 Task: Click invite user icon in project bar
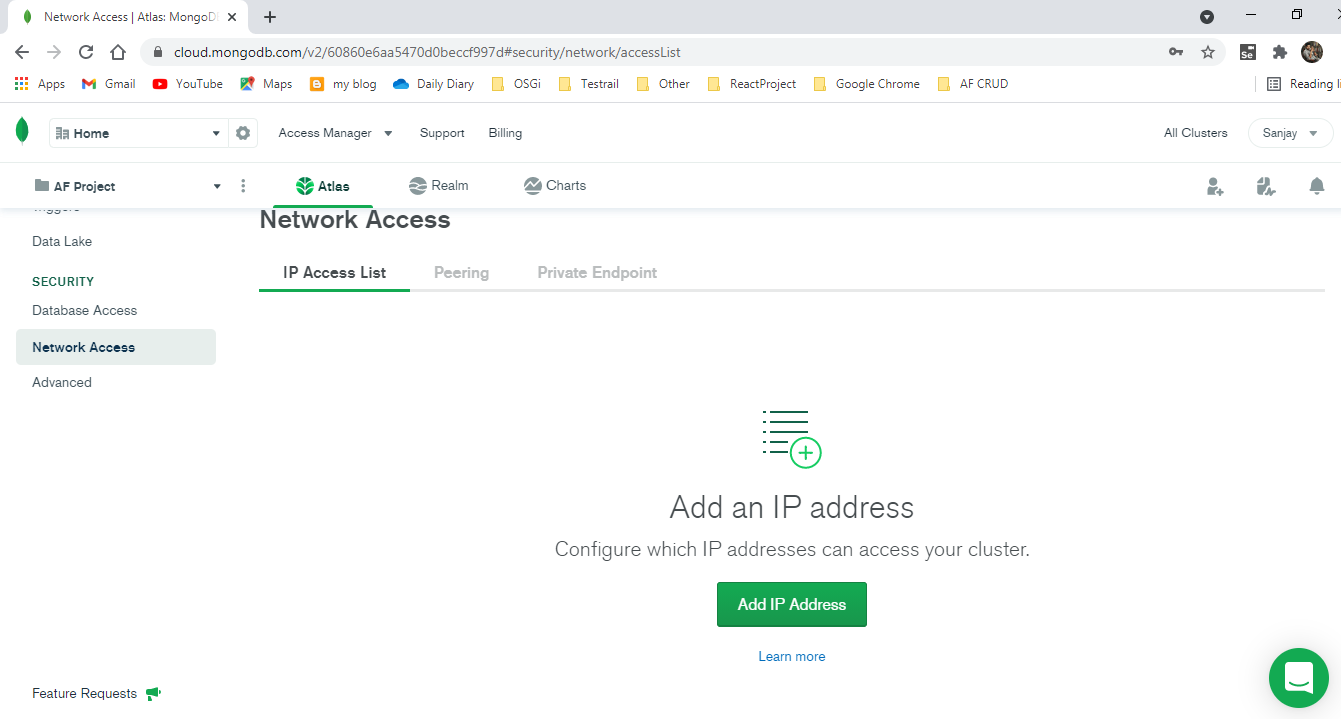click(x=1215, y=186)
